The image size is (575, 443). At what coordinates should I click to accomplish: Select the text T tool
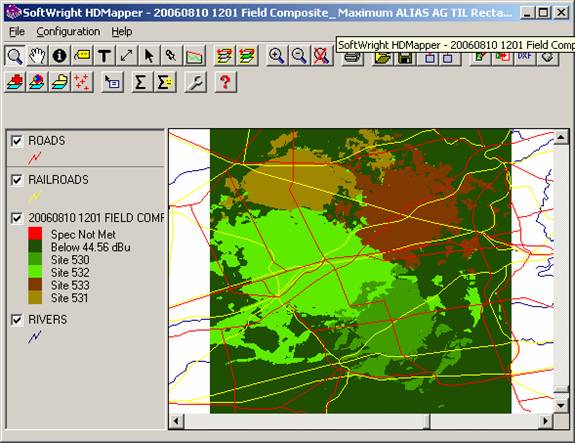[x=105, y=56]
